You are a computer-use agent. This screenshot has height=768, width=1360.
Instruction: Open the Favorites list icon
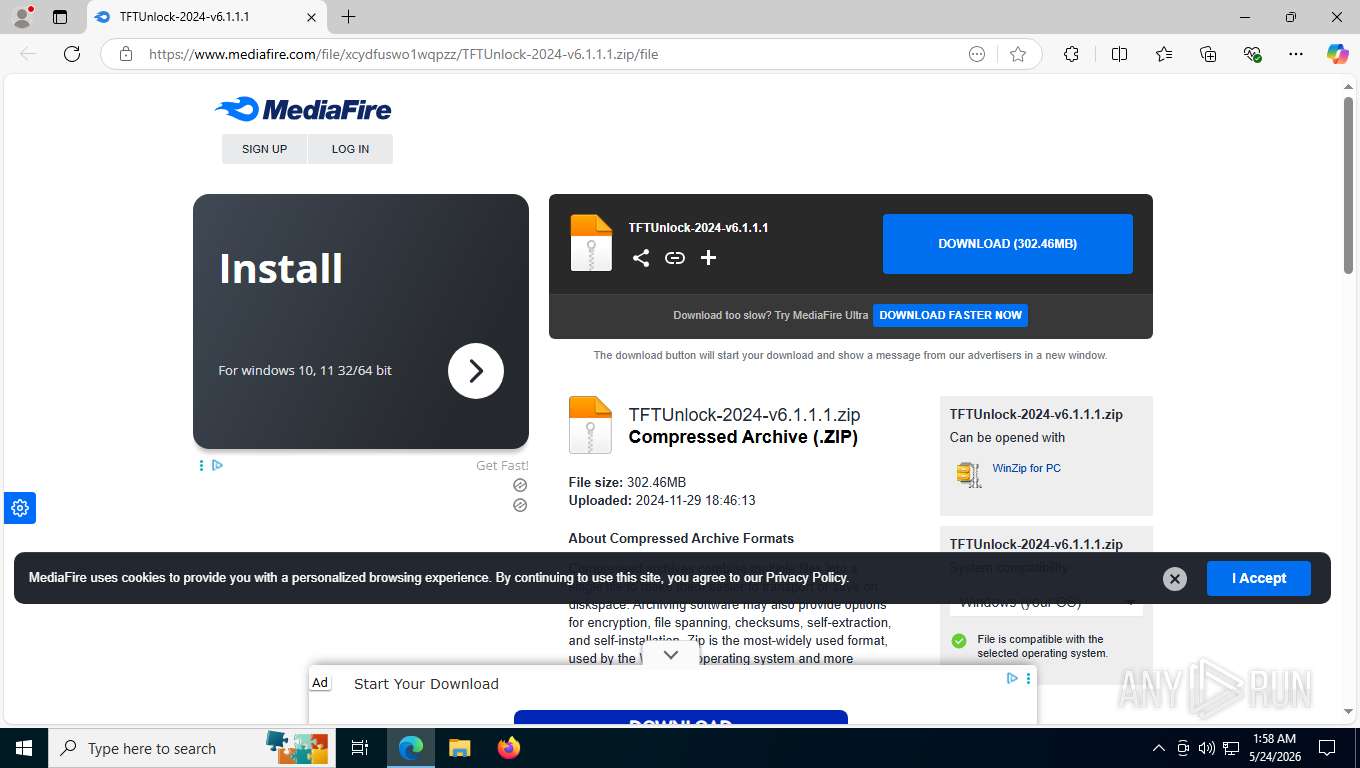[x=1164, y=54]
